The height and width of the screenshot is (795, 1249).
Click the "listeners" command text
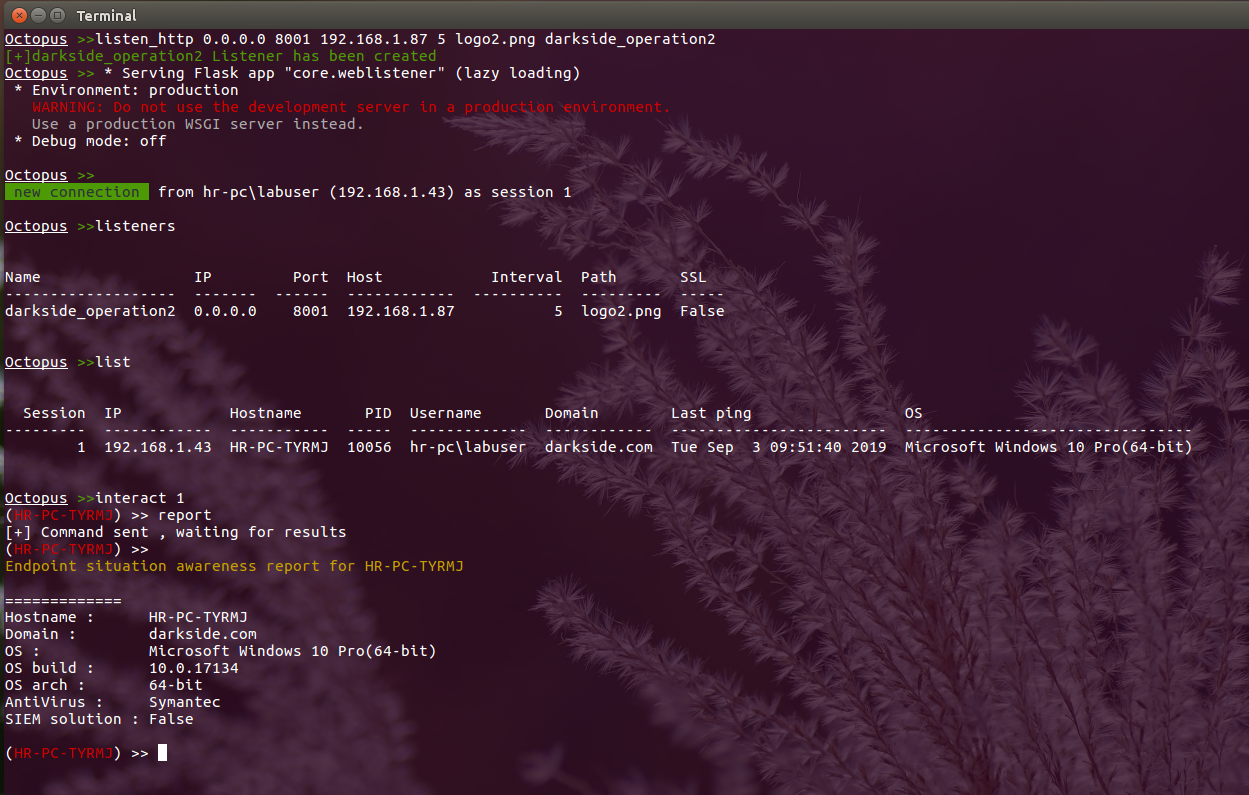pos(135,226)
